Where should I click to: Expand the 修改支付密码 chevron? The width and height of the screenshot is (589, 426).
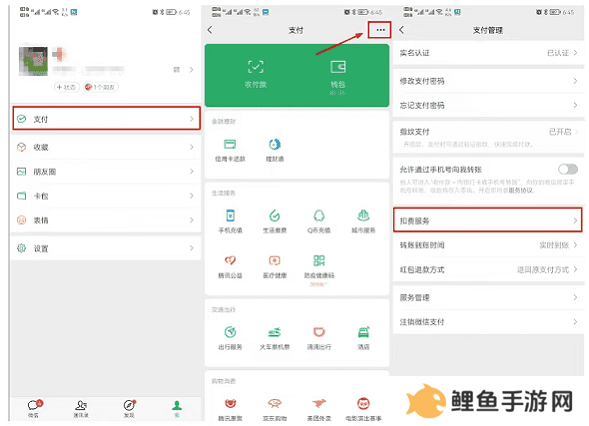point(575,81)
